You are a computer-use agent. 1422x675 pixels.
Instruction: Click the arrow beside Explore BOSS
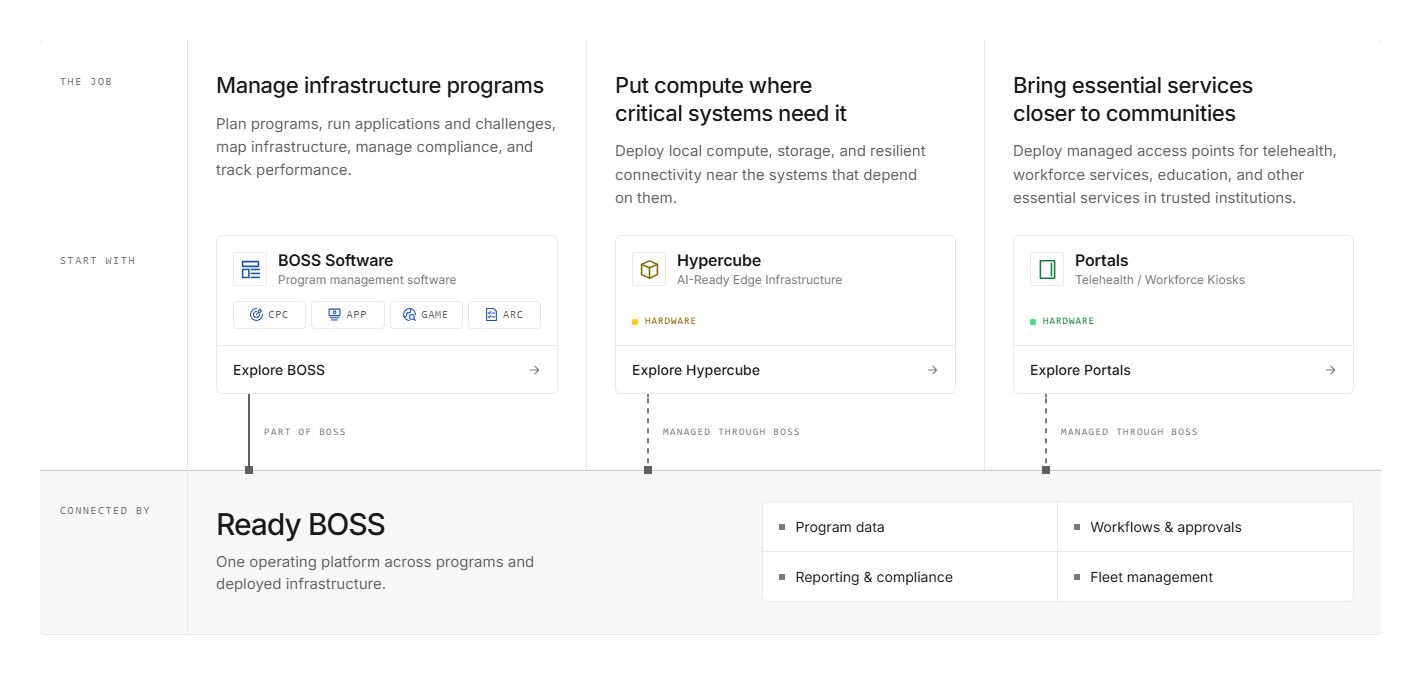click(x=534, y=370)
